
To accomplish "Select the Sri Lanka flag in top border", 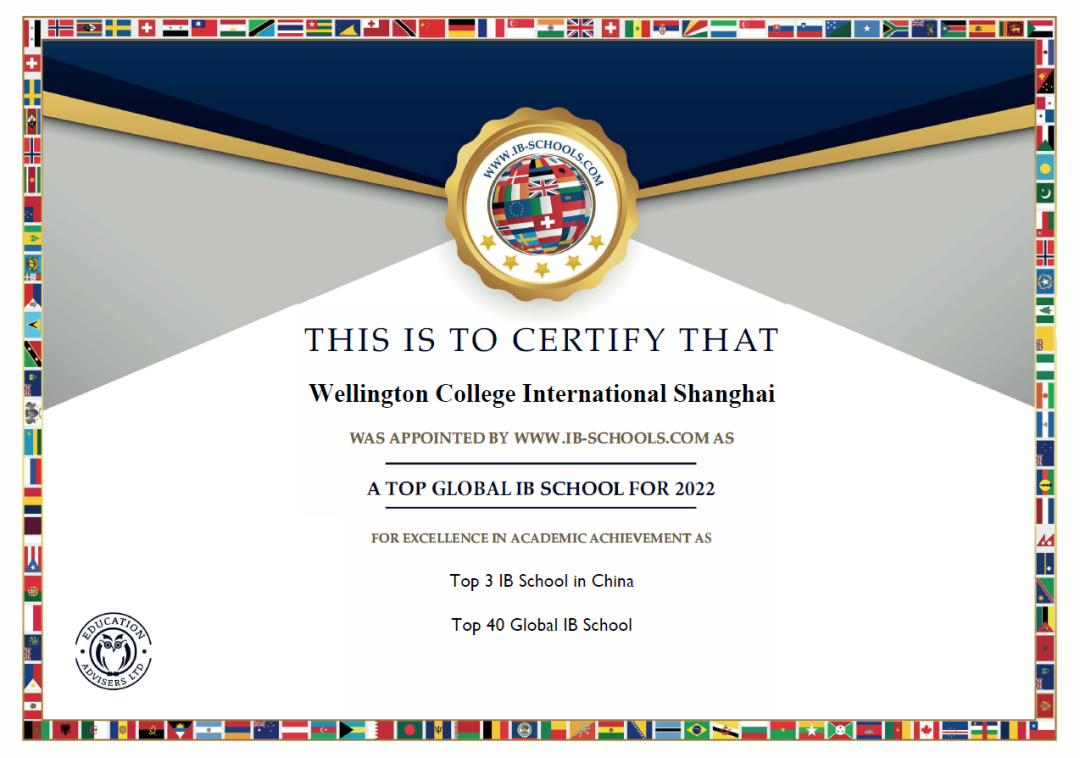I will coord(1011,29).
